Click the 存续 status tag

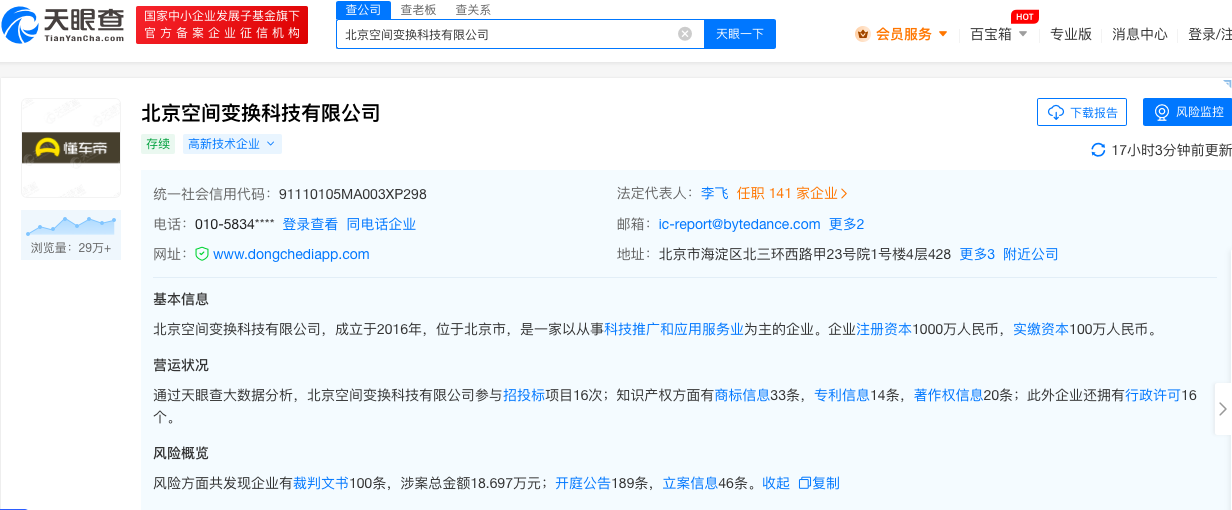coord(159,144)
